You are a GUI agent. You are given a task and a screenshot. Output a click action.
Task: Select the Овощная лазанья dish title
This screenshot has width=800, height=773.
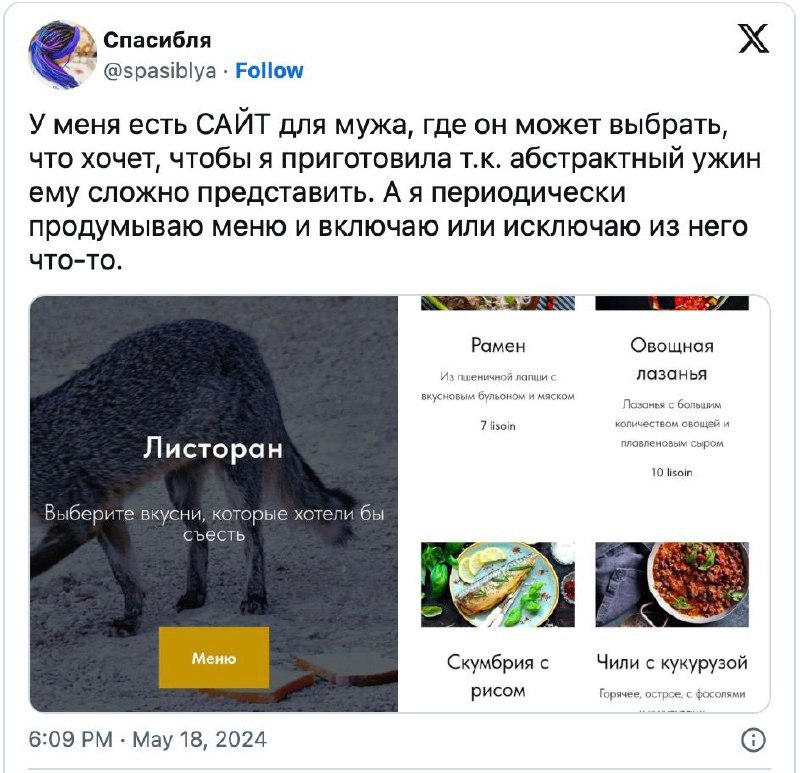coord(671,359)
